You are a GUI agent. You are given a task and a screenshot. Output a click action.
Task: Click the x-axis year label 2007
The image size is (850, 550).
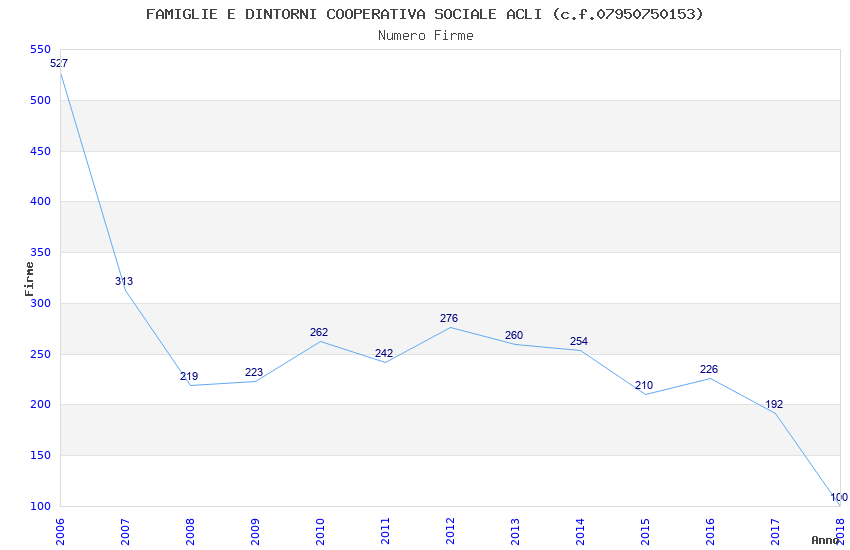125,532
